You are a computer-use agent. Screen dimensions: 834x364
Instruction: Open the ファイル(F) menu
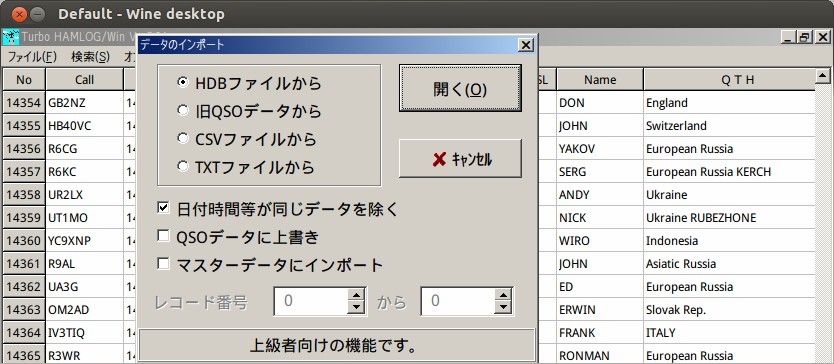pyautogui.click(x=32, y=56)
